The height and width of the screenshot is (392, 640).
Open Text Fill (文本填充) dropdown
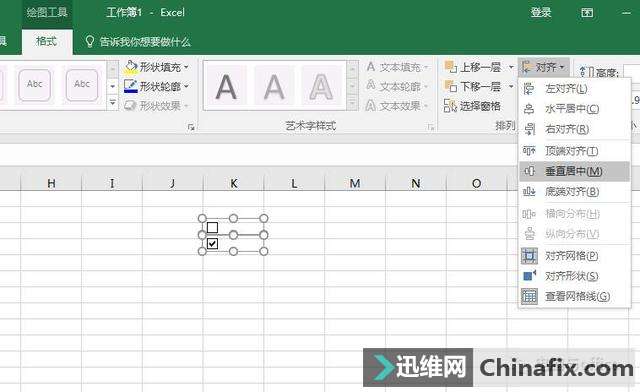(397, 67)
